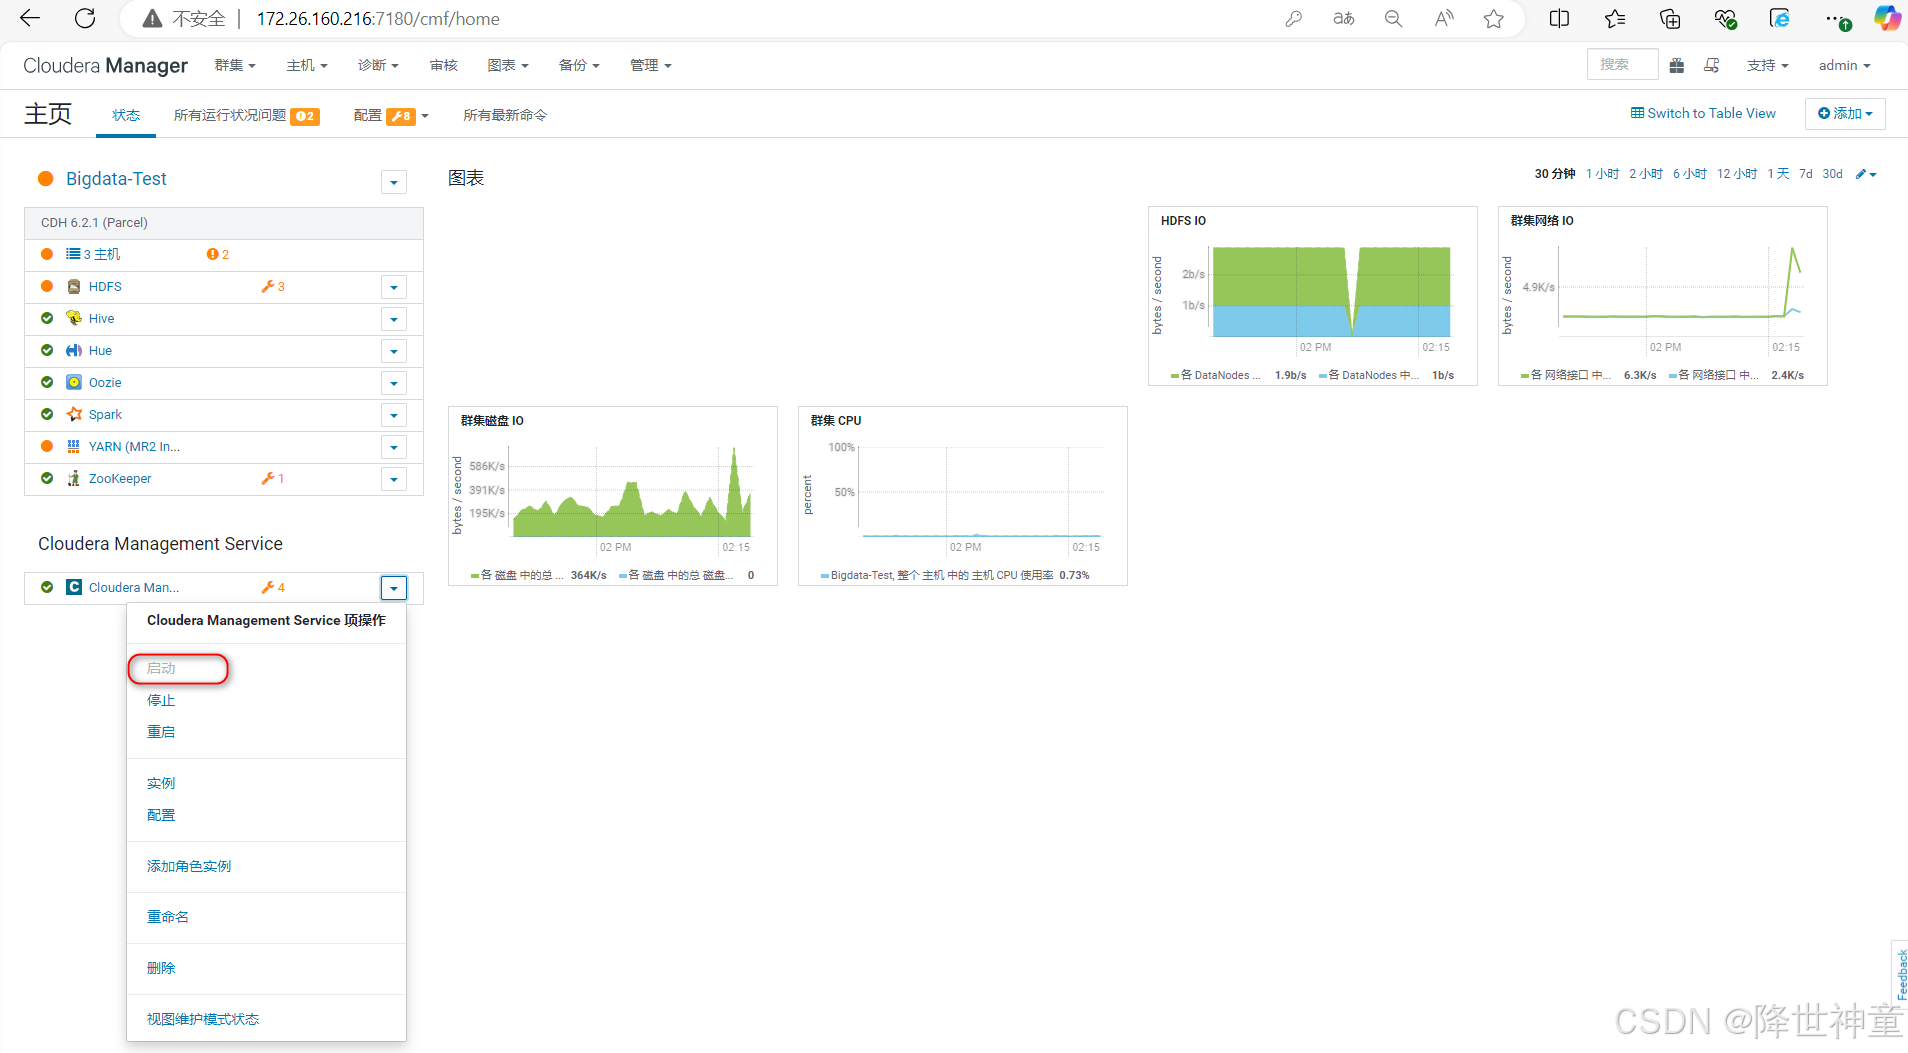
Task: Select 停止 in the service actions menu
Action: (161, 700)
